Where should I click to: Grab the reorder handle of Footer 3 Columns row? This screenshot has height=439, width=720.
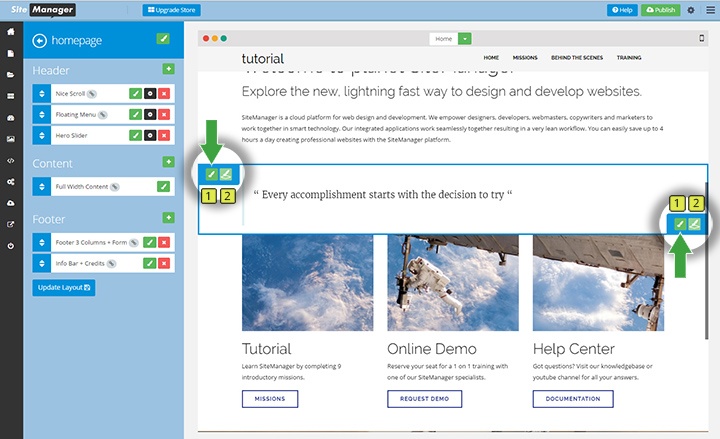[42, 242]
